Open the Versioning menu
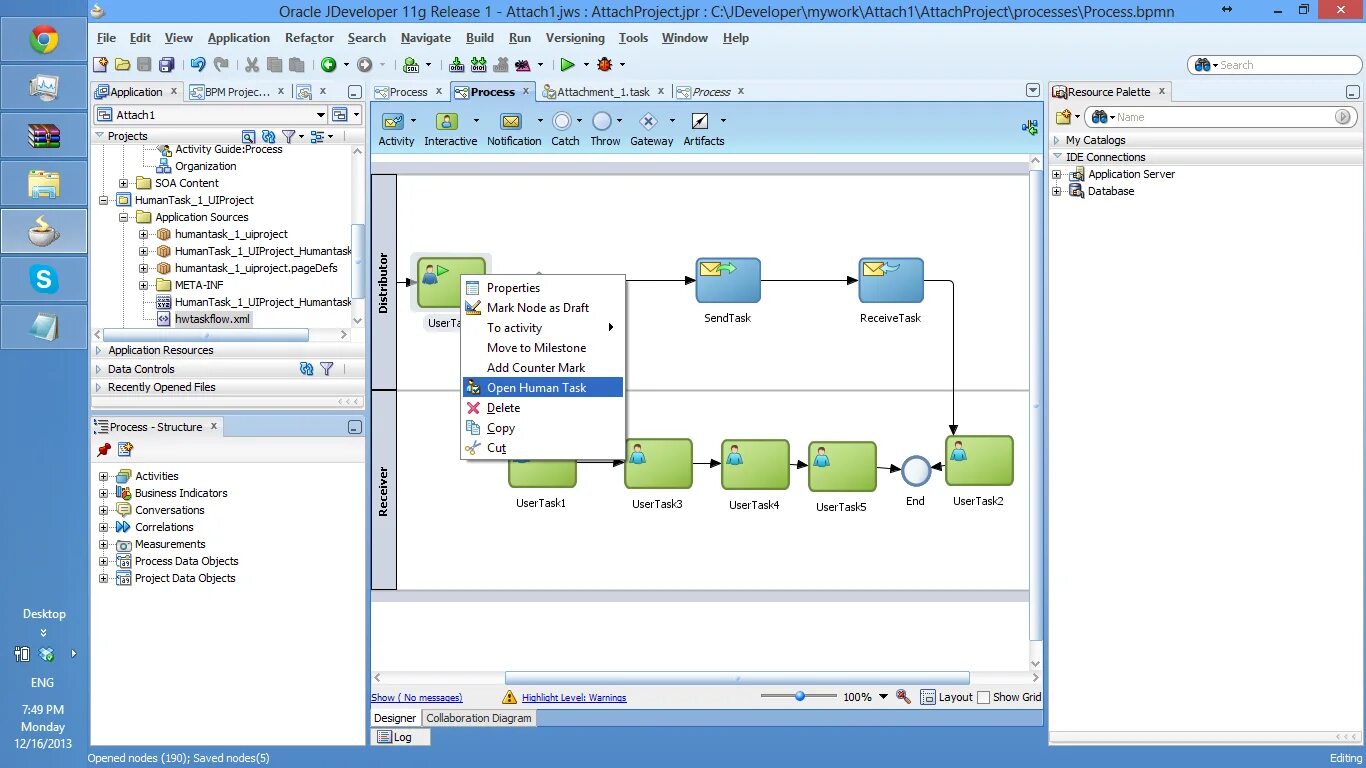The width and height of the screenshot is (1366, 768). click(x=575, y=38)
